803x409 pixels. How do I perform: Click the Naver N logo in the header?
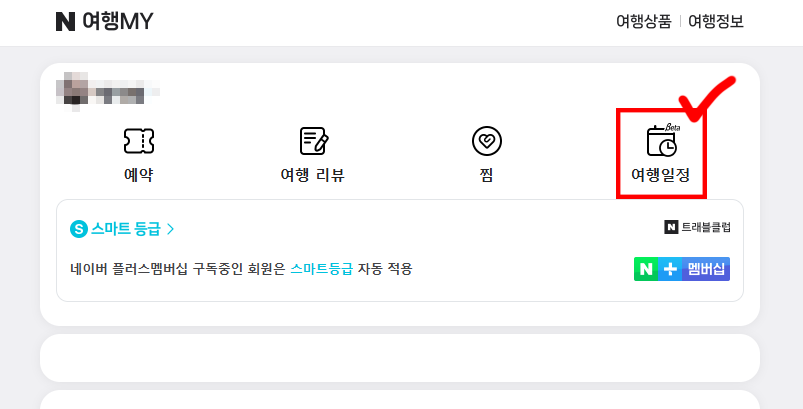click(x=66, y=22)
